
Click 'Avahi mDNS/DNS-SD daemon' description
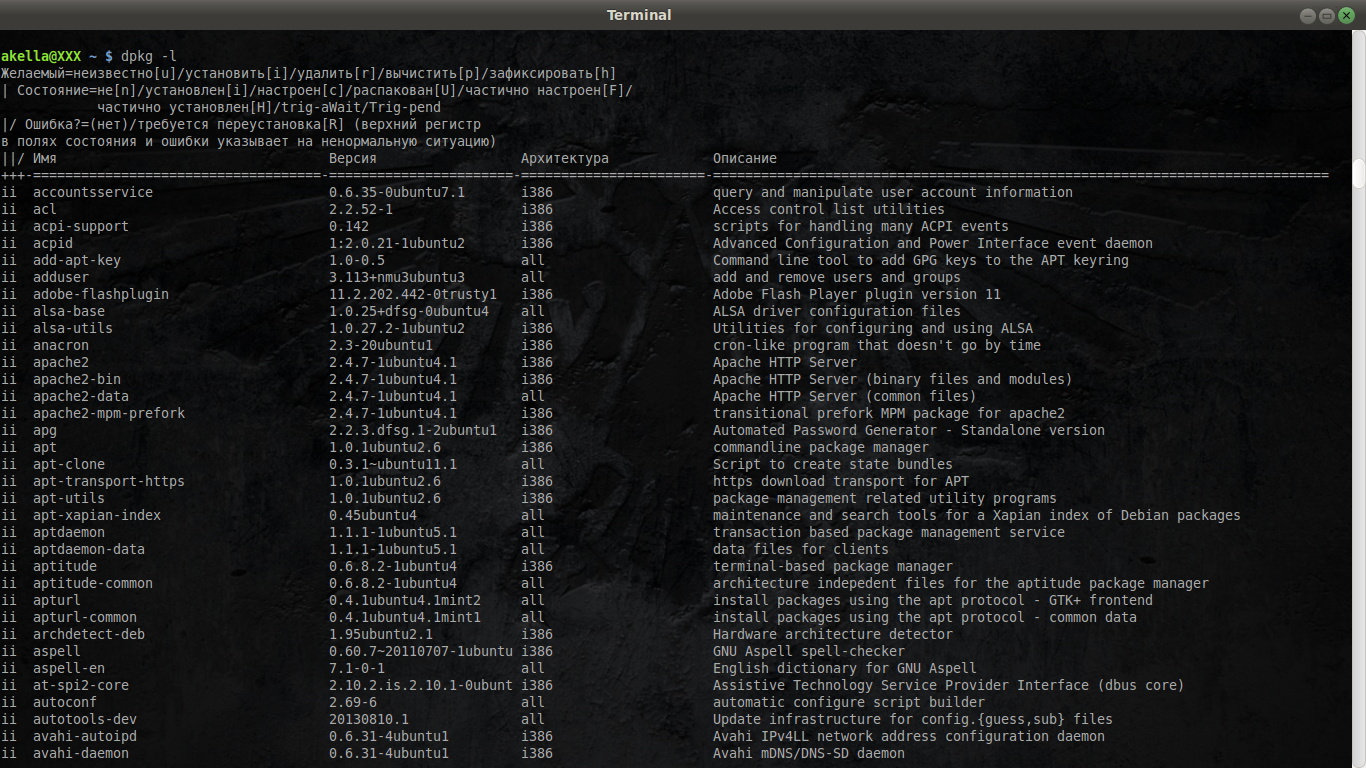coord(809,753)
